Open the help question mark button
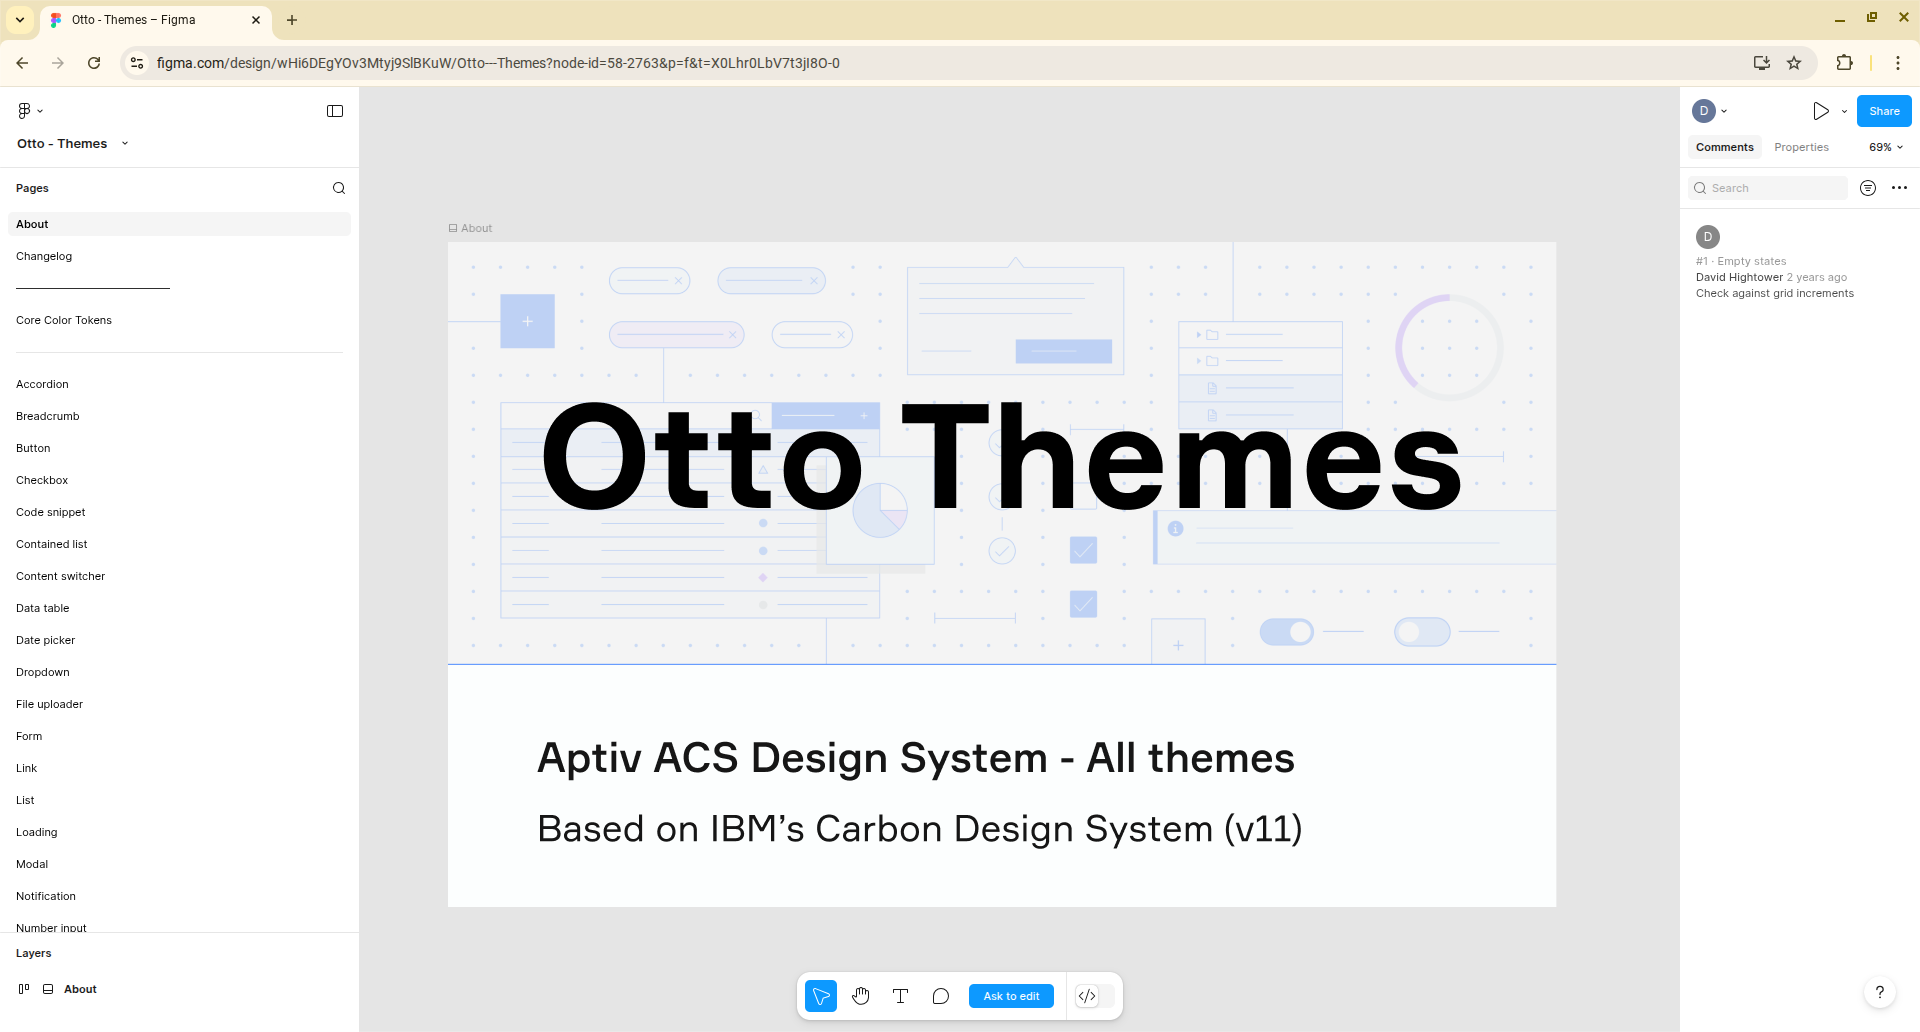The width and height of the screenshot is (1920, 1032). [x=1879, y=992]
